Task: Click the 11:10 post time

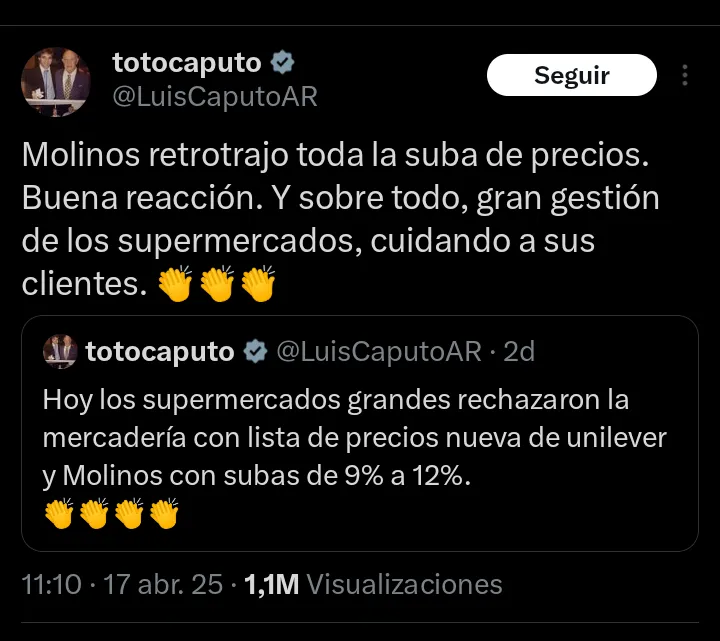Action: (x=52, y=584)
